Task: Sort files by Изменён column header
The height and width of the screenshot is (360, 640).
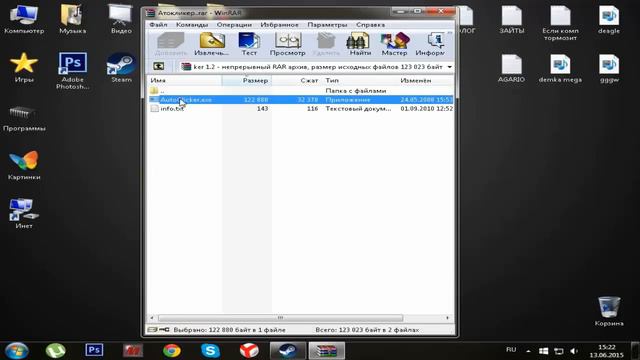Action: (425, 80)
